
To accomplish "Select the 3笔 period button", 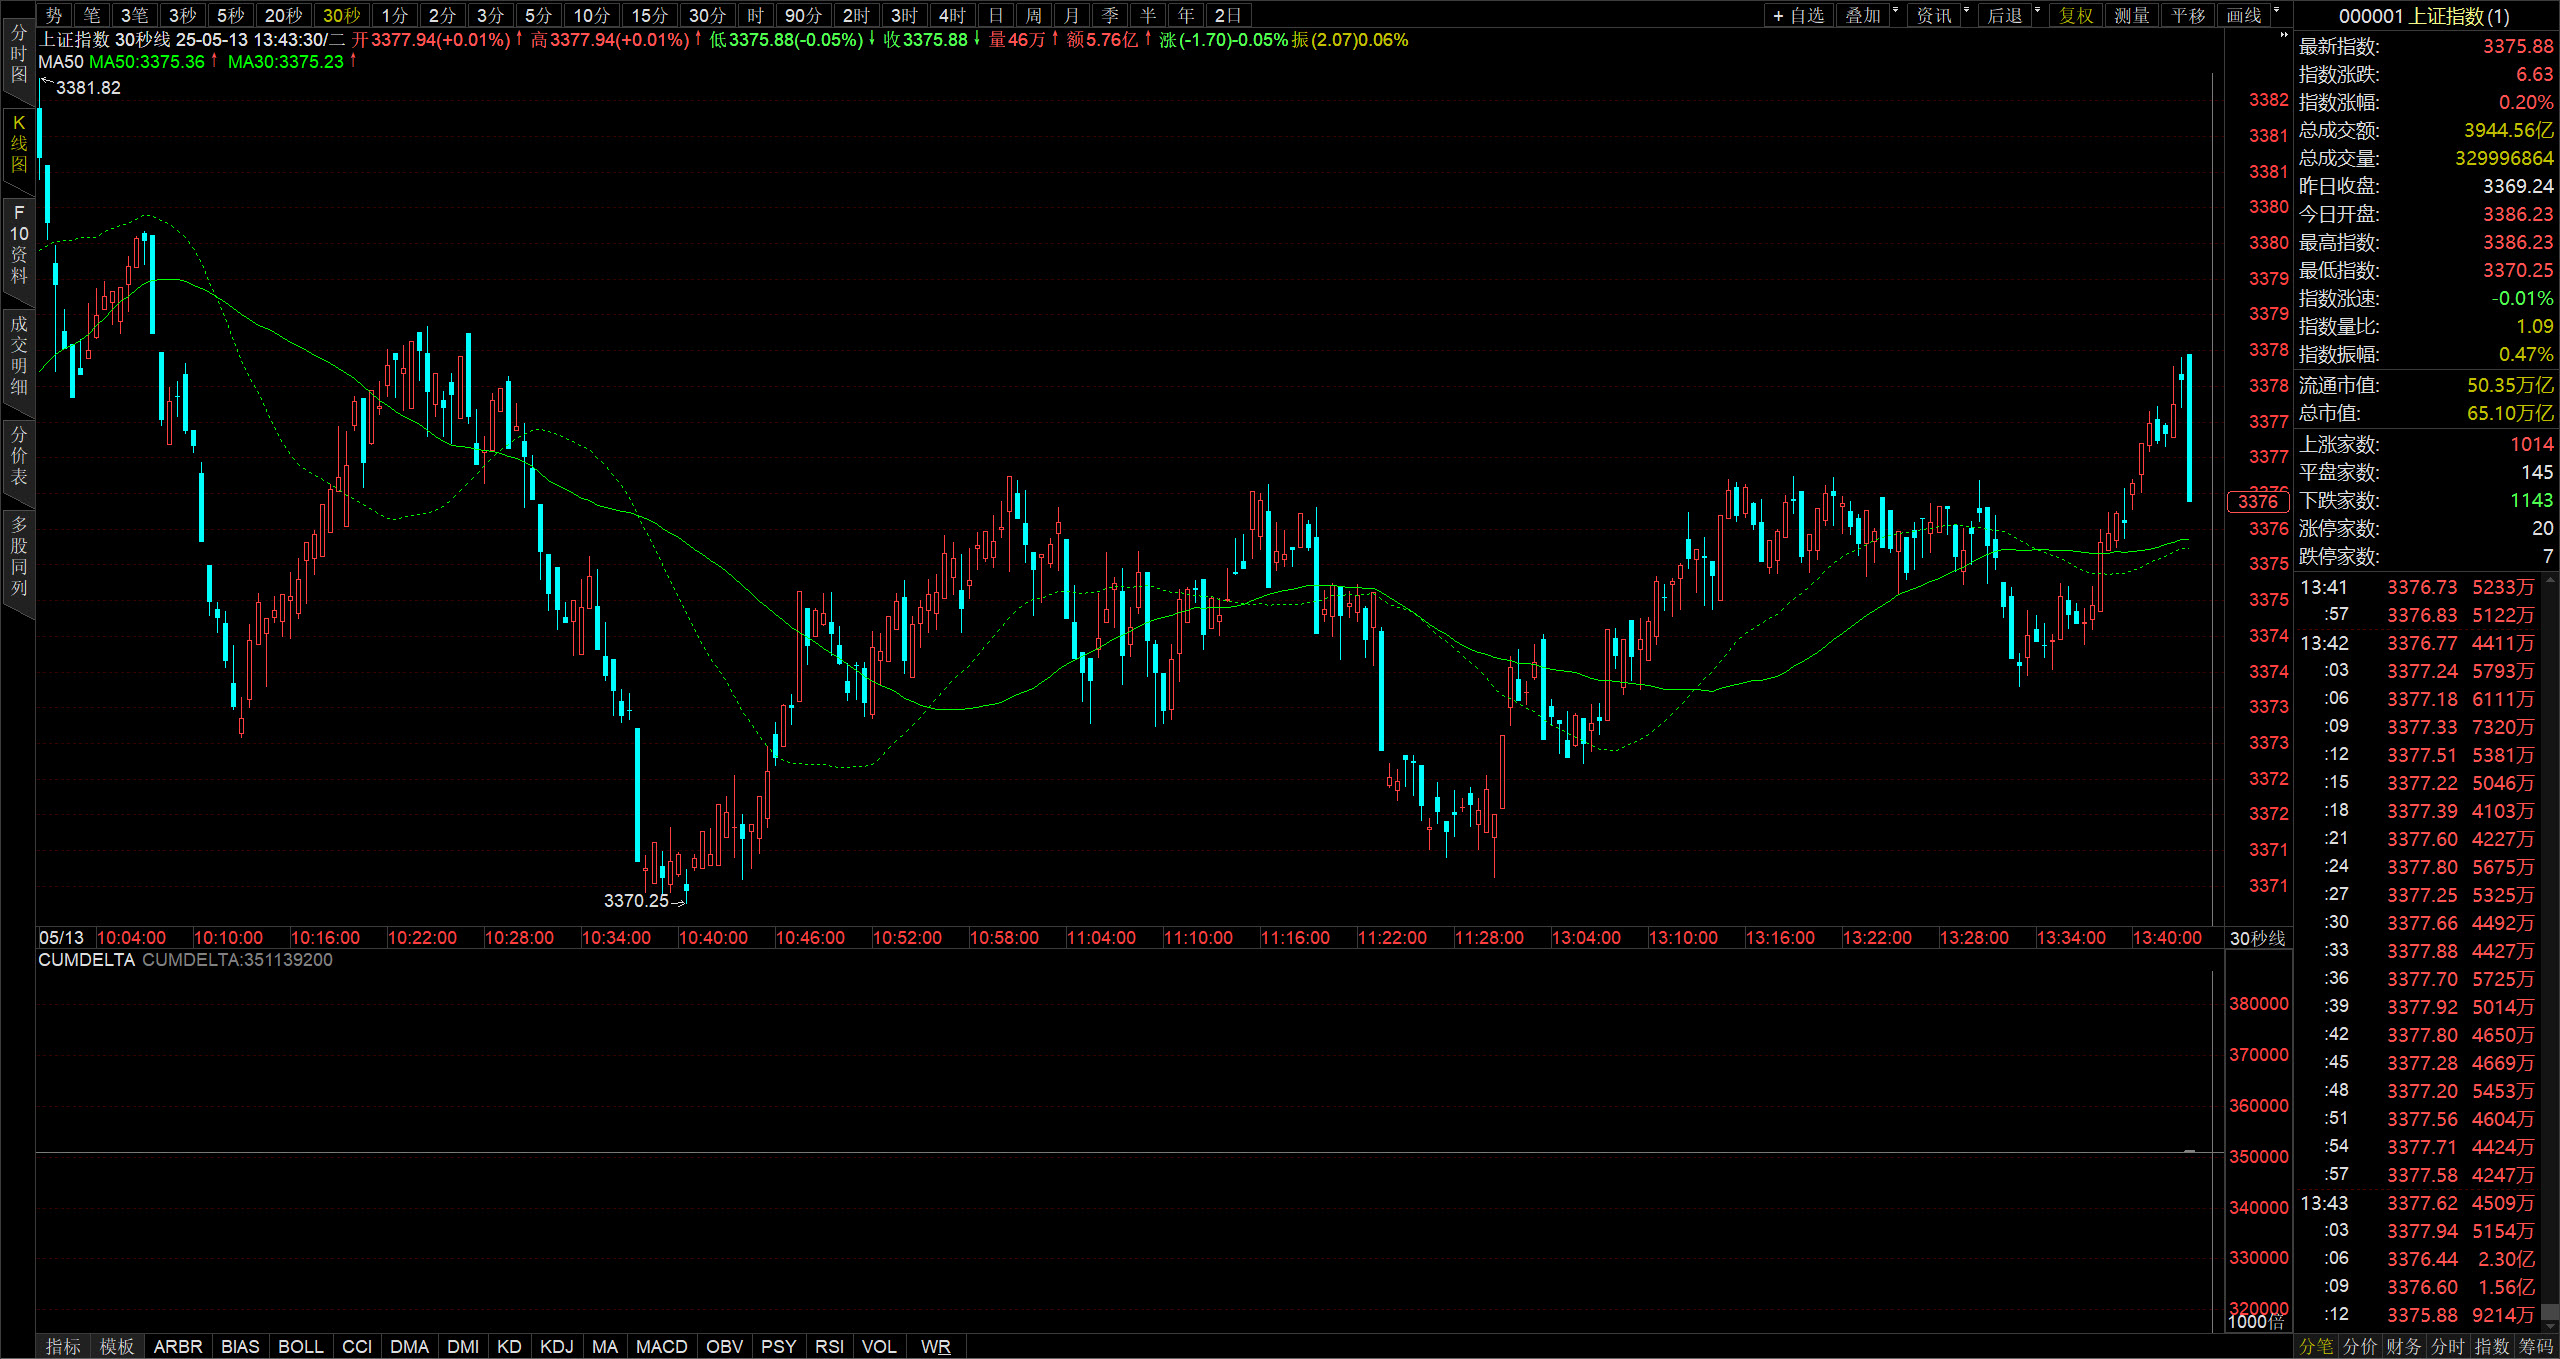I will point(134,15).
